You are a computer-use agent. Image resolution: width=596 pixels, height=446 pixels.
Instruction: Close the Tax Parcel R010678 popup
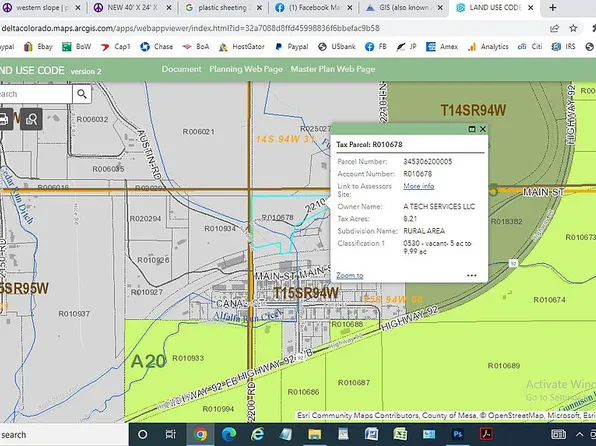pyautogui.click(x=483, y=129)
